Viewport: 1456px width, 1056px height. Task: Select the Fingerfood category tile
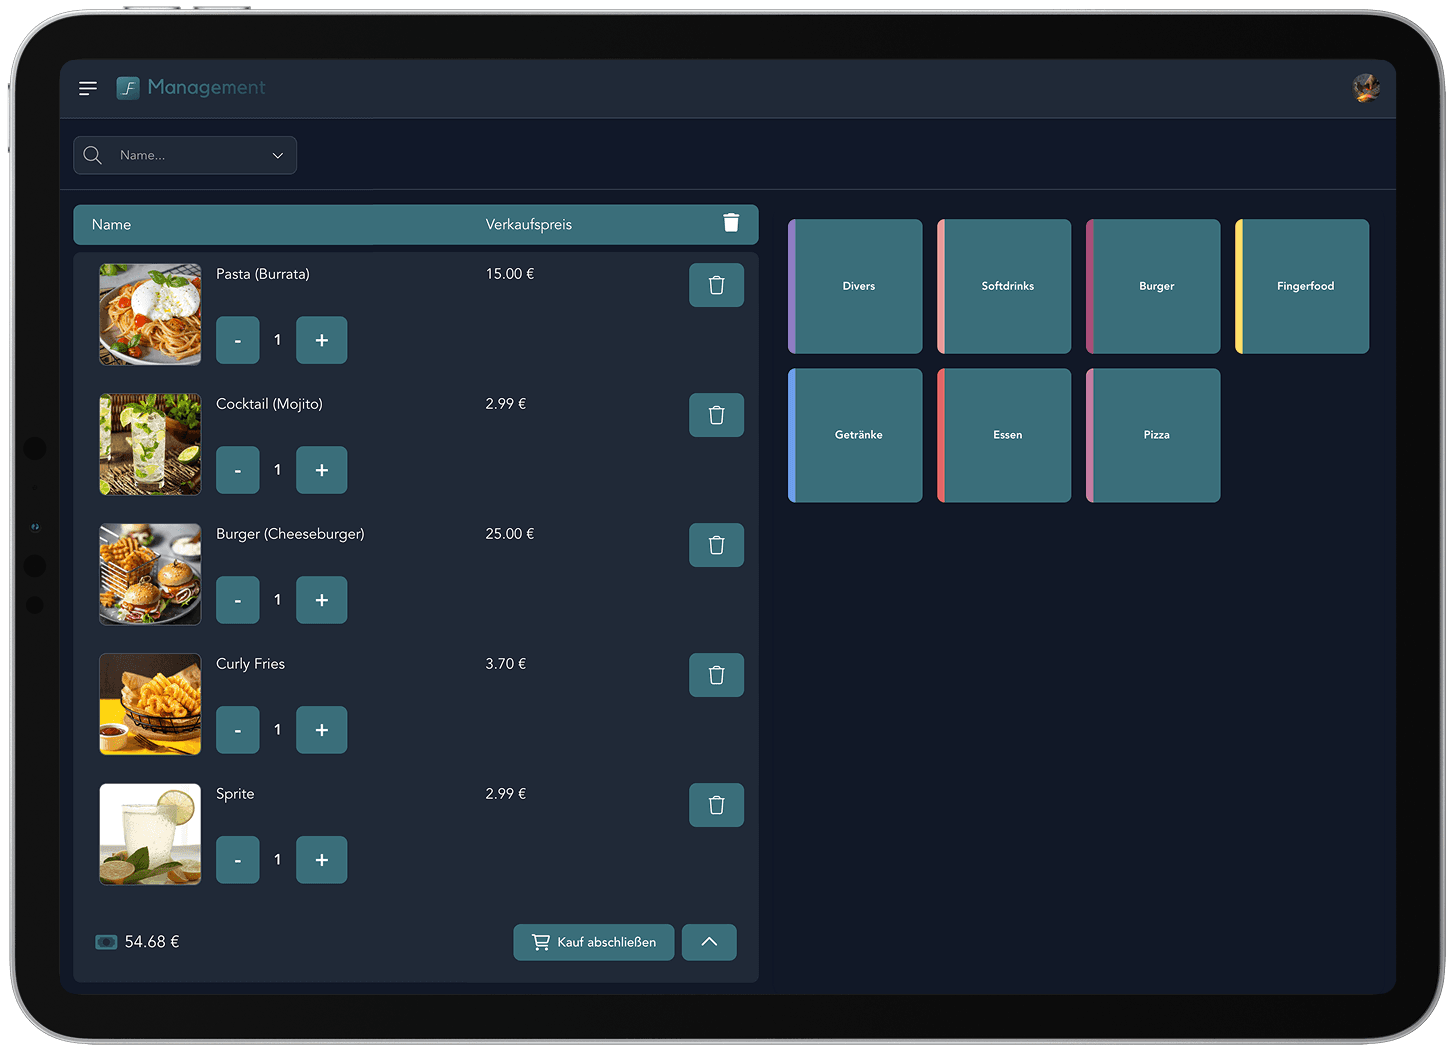click(1304, 286)
